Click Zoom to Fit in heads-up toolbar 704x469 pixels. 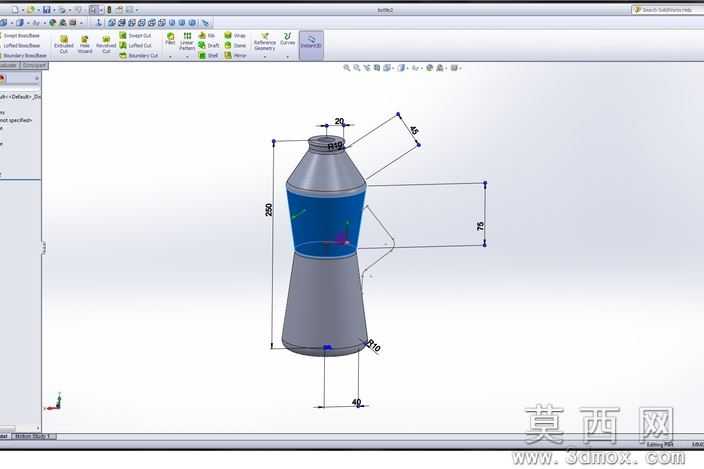(x=347, y=68)
